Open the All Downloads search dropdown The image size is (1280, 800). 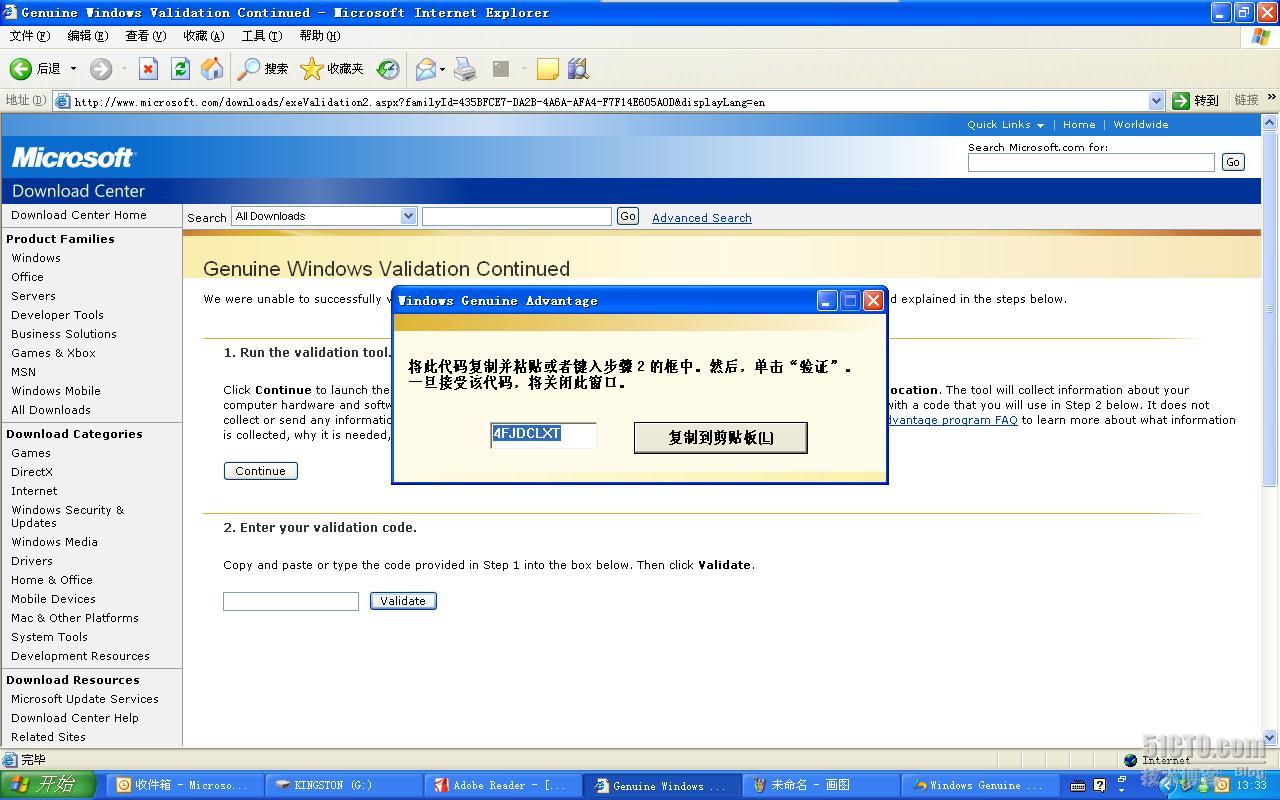pos(408,216)
